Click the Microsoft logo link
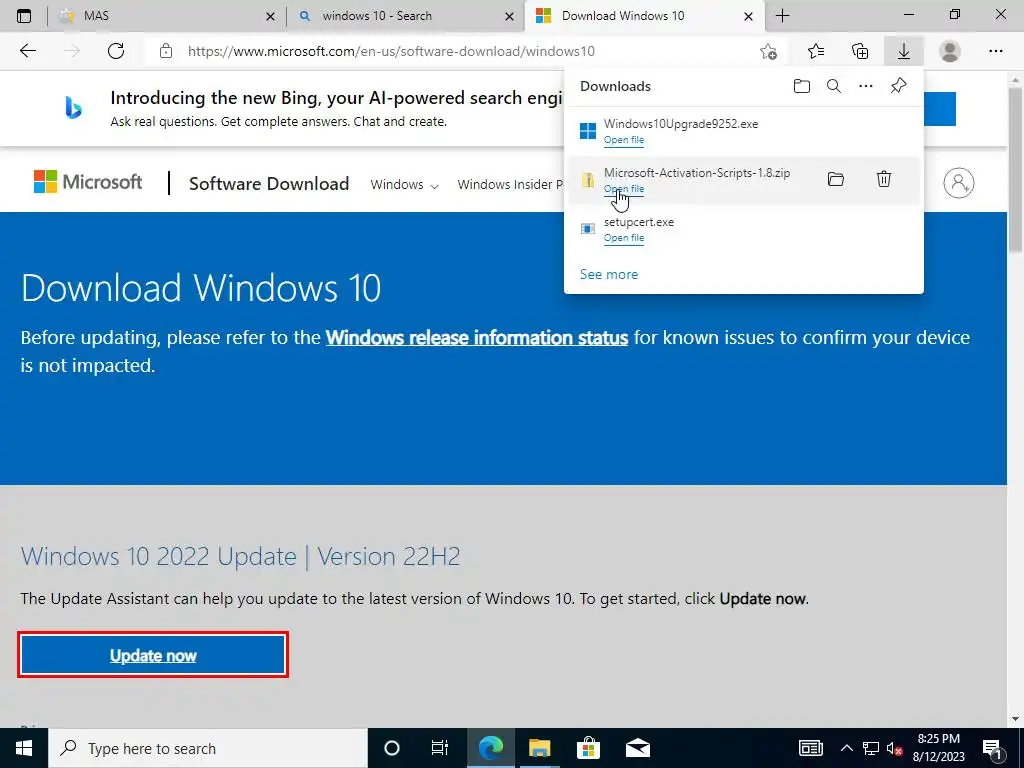1024x768 pixels. (x=88, y=182)
